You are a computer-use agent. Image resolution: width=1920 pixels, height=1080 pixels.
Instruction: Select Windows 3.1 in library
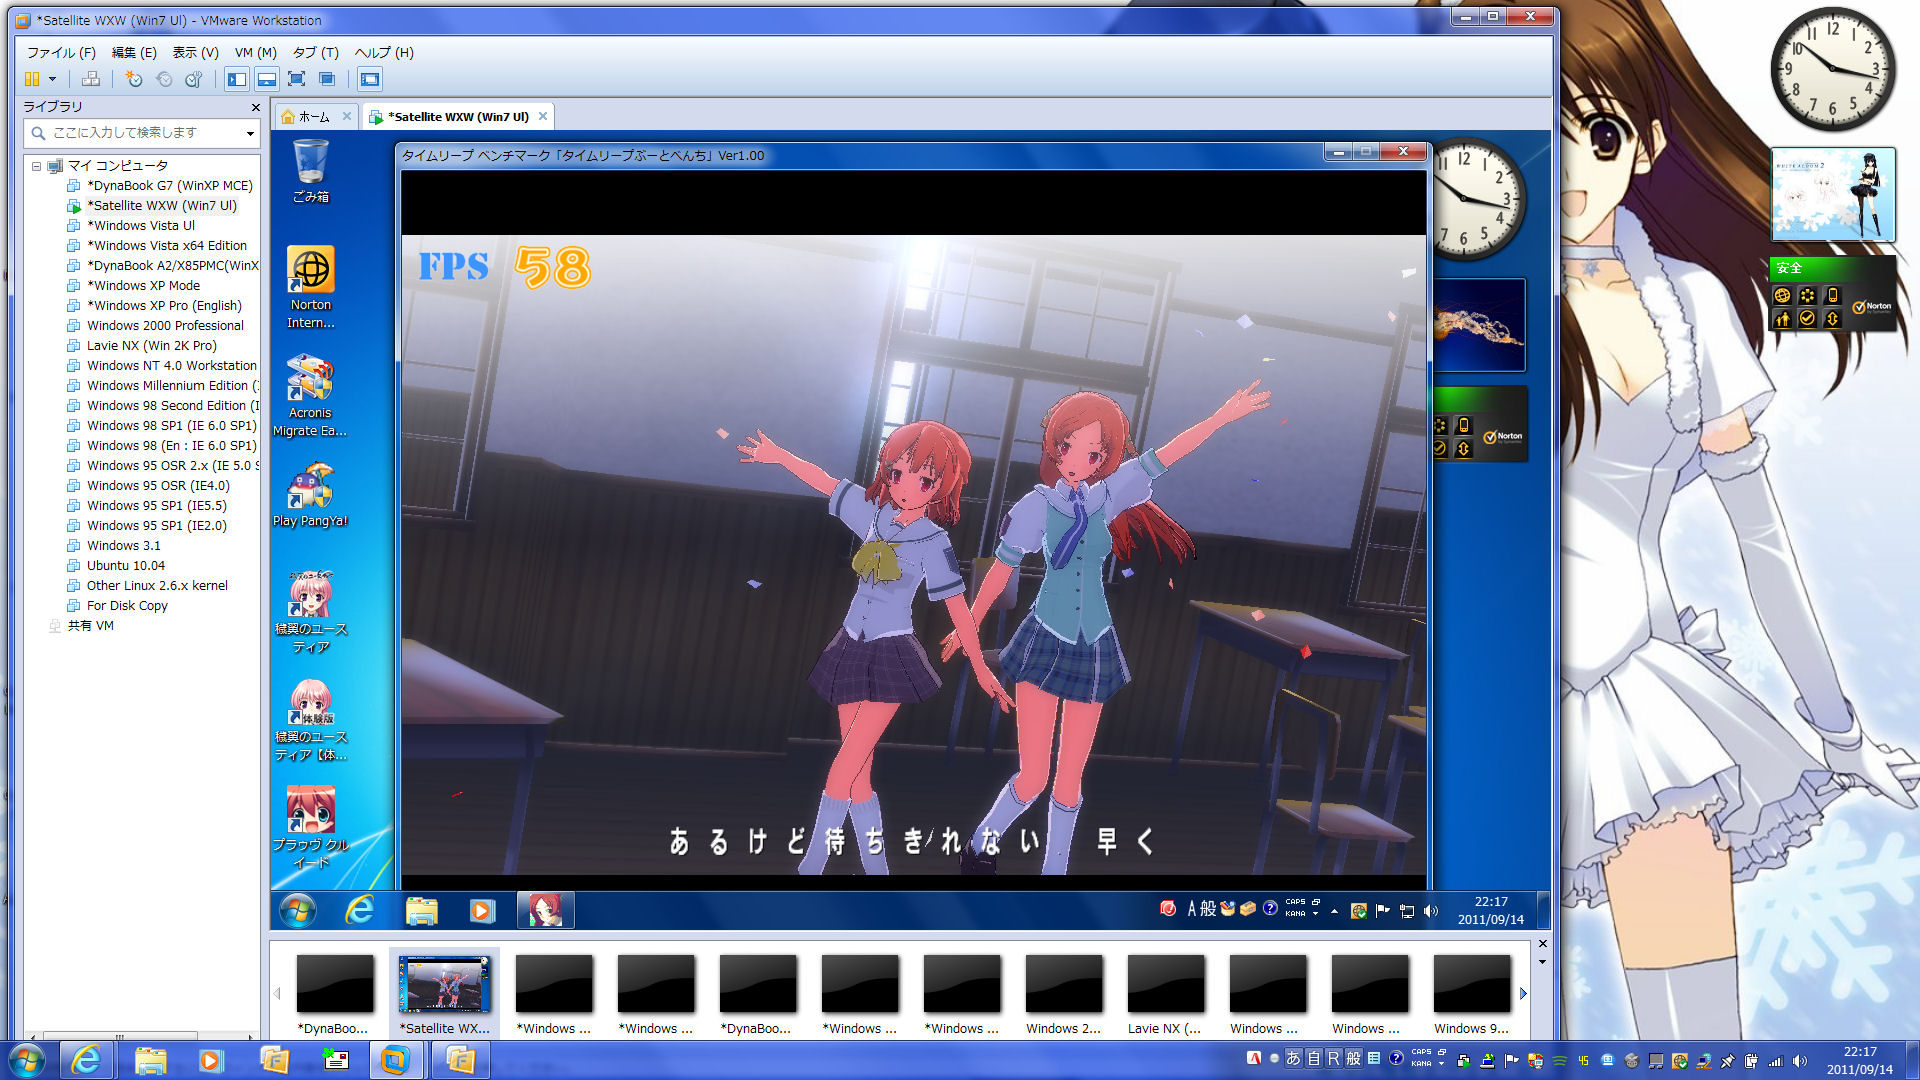click(123, 545)
